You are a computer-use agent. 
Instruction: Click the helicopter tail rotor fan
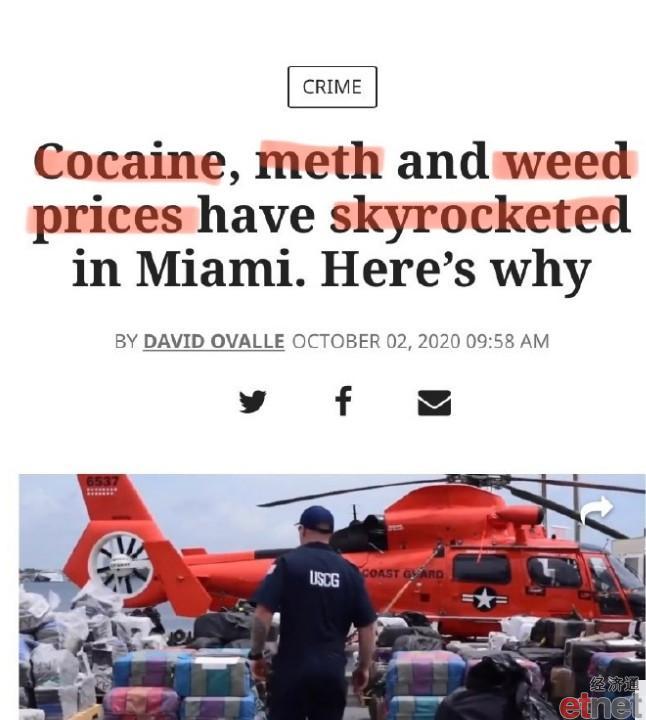[120, 563]
